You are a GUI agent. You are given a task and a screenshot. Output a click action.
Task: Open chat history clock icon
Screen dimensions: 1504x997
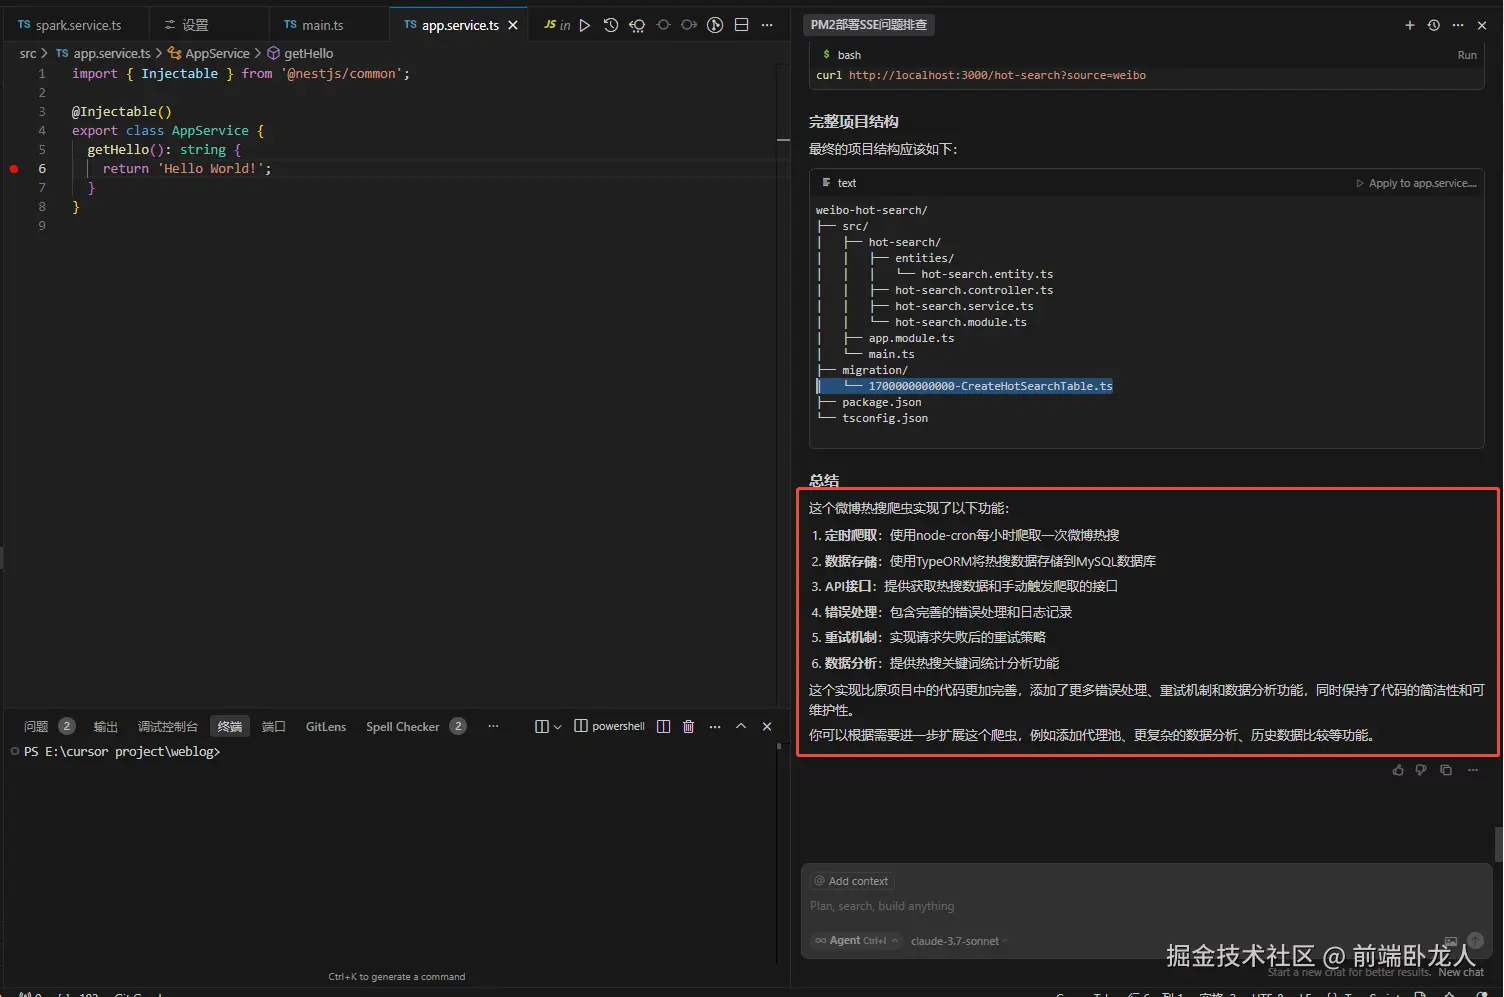click(x=1434, y=25)
